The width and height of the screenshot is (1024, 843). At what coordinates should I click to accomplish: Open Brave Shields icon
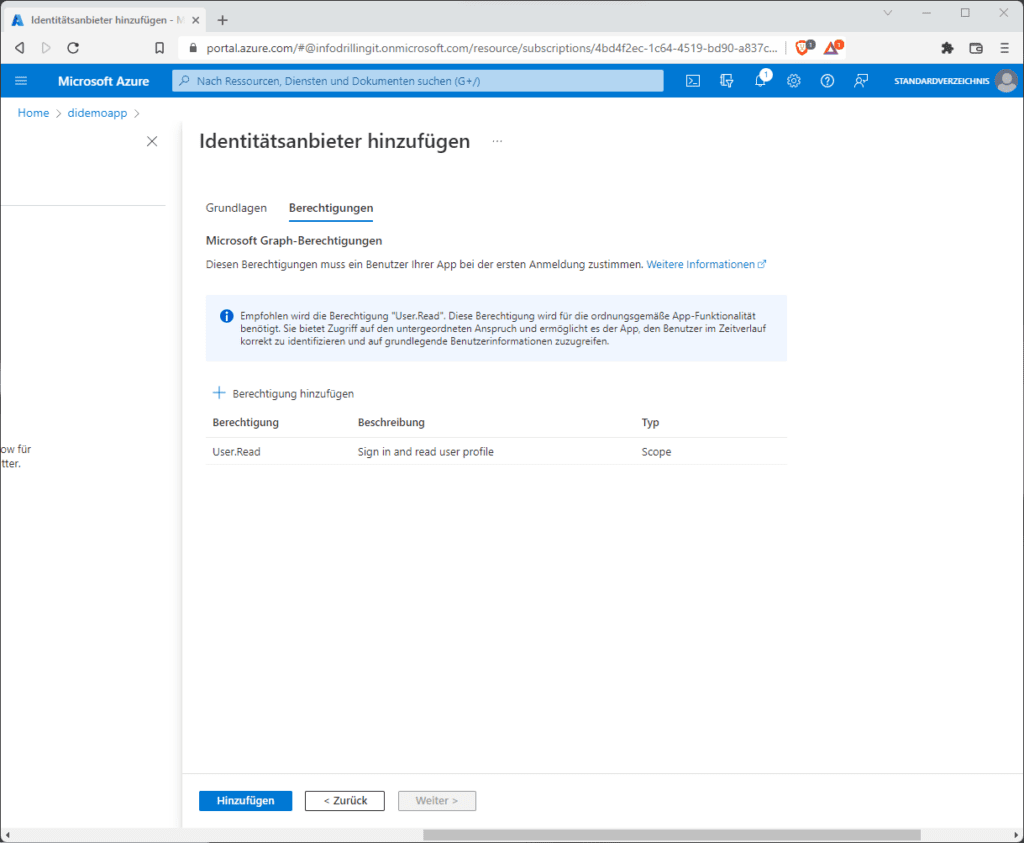804,47
